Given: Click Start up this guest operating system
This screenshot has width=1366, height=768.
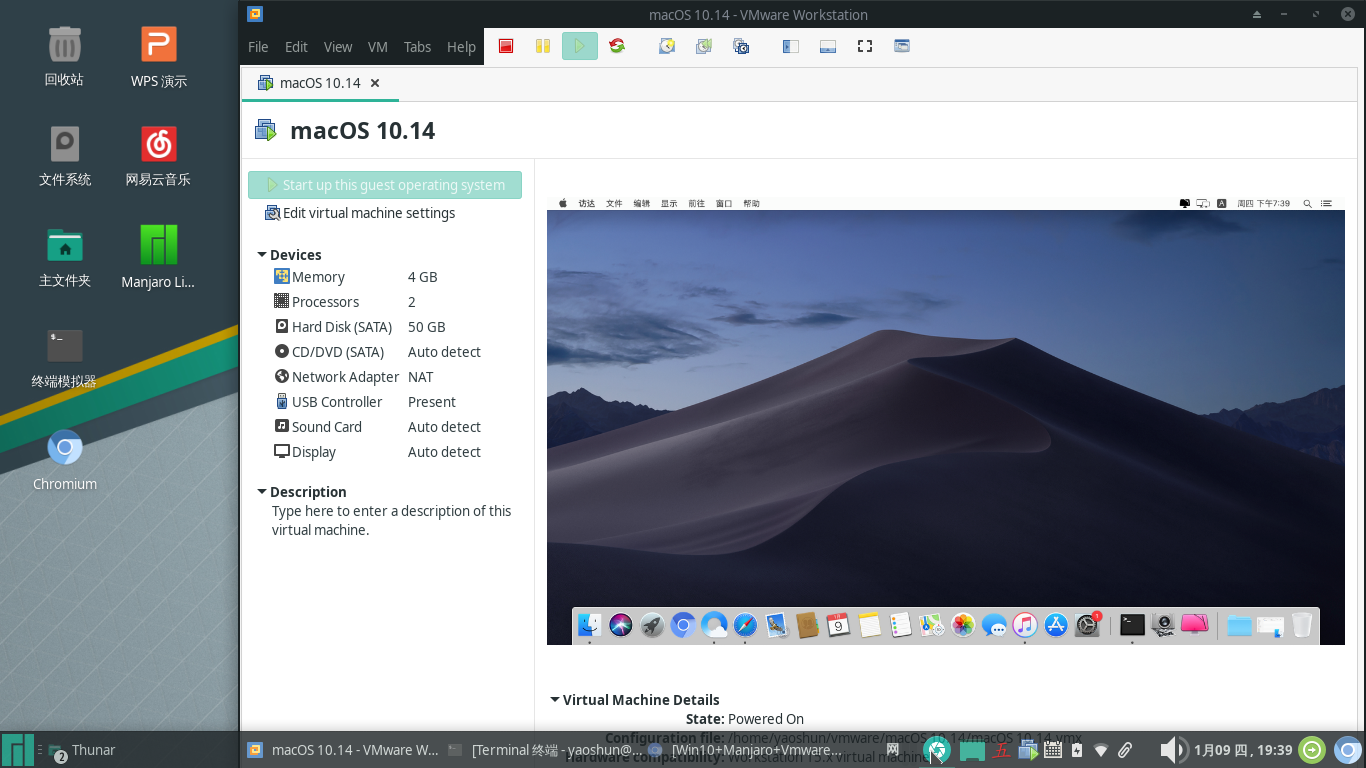Looking at the screenshot, I should [x=385, y=185].
